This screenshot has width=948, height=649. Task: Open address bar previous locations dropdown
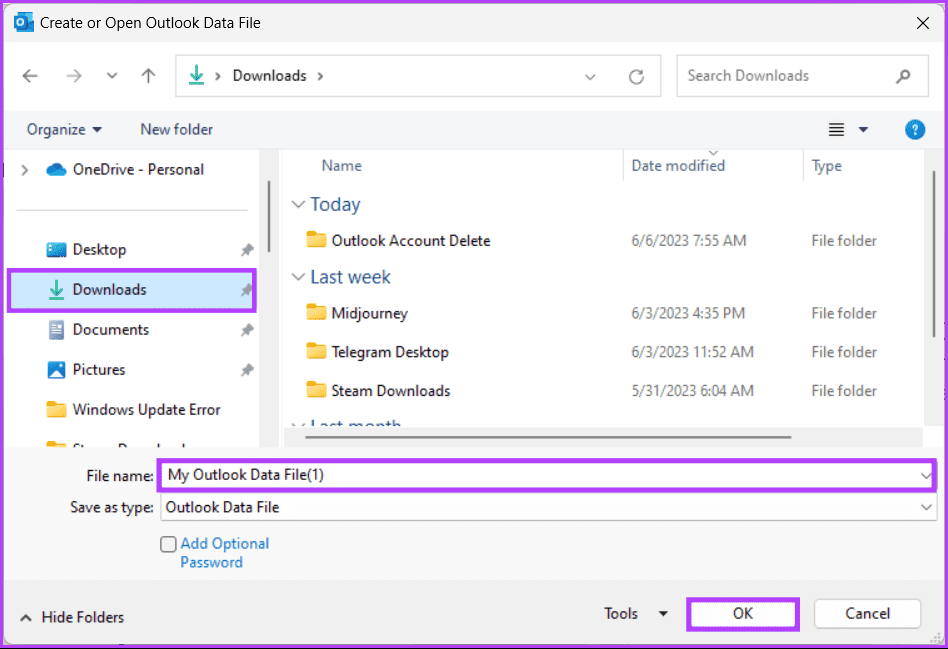590,77
